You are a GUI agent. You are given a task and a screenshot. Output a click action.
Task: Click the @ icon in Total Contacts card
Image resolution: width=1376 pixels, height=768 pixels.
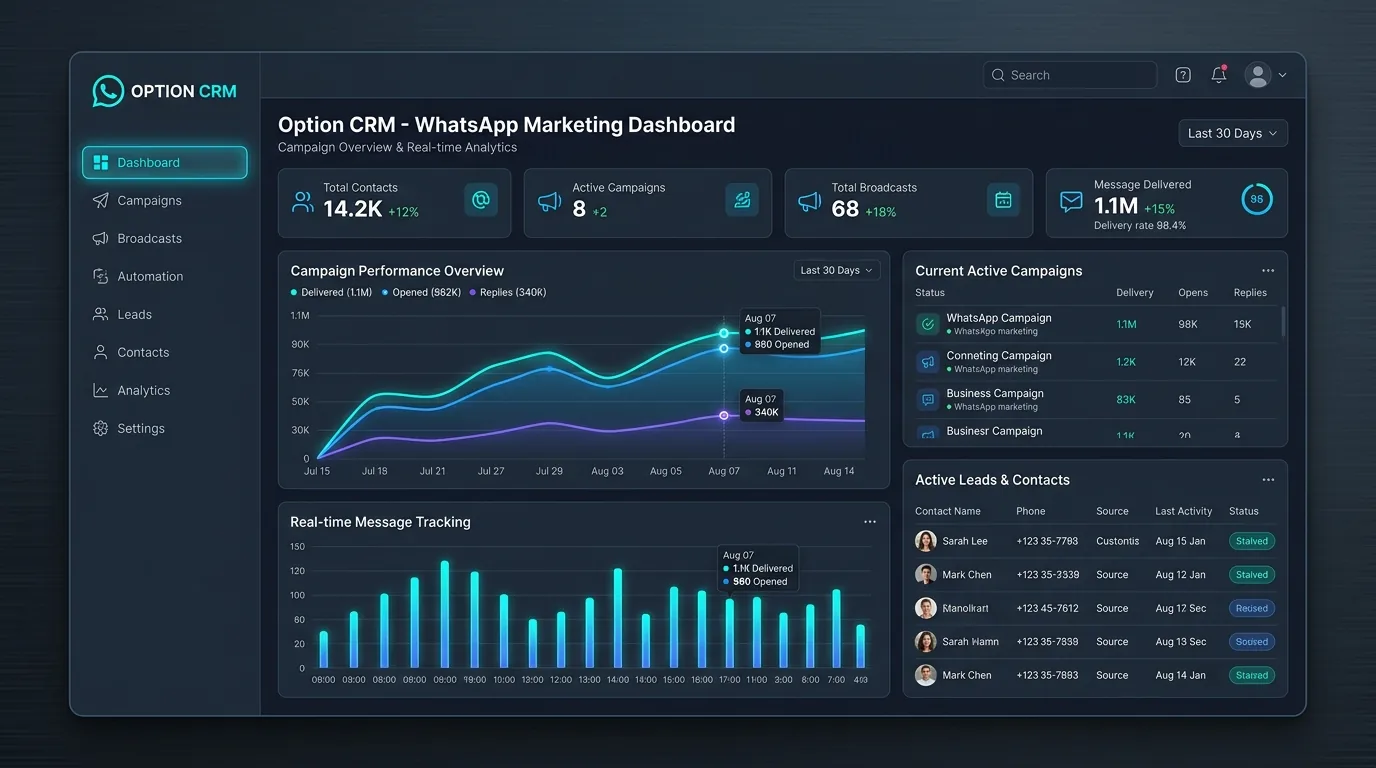pyautogui.click(x=481, y=200)
